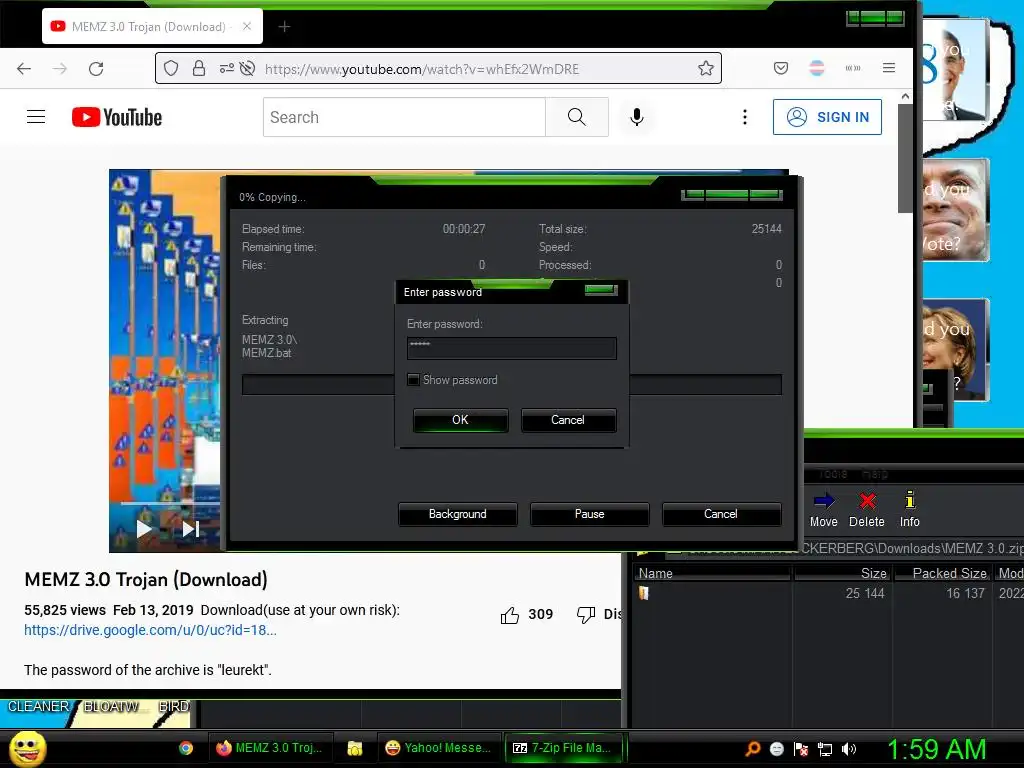Screen dimensions: 1024x768
Task: Open a new Firefox tab
Action: coord(284,27)
